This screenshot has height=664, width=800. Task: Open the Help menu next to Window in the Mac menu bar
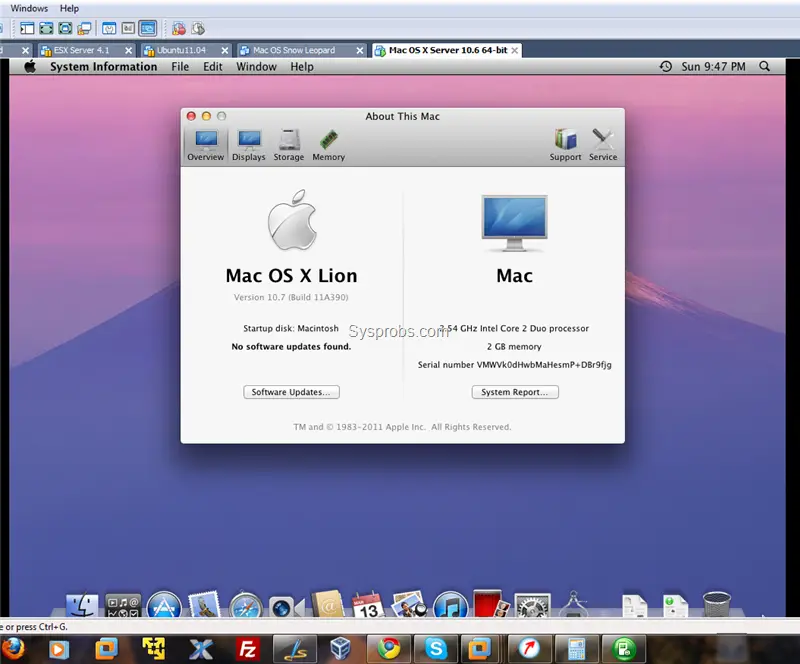[x=302, y=67]
